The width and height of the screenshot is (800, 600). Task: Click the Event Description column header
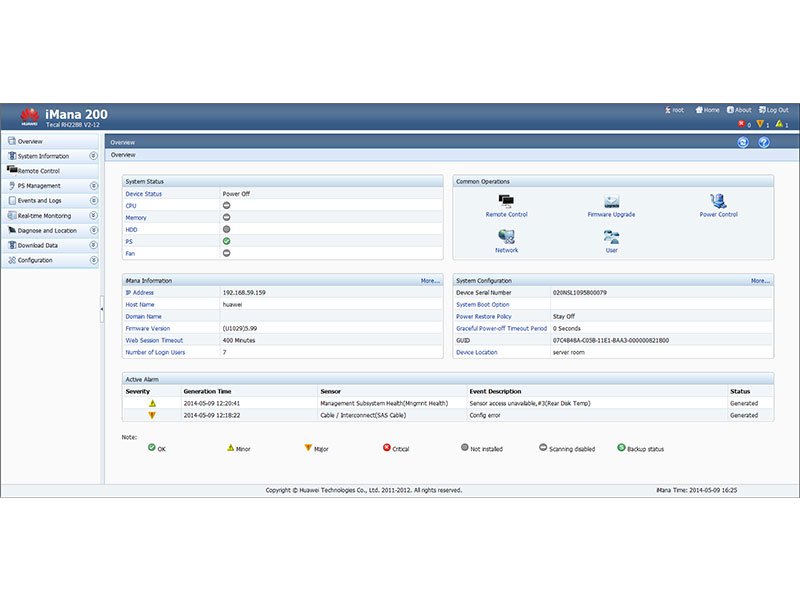pos(495,391)
